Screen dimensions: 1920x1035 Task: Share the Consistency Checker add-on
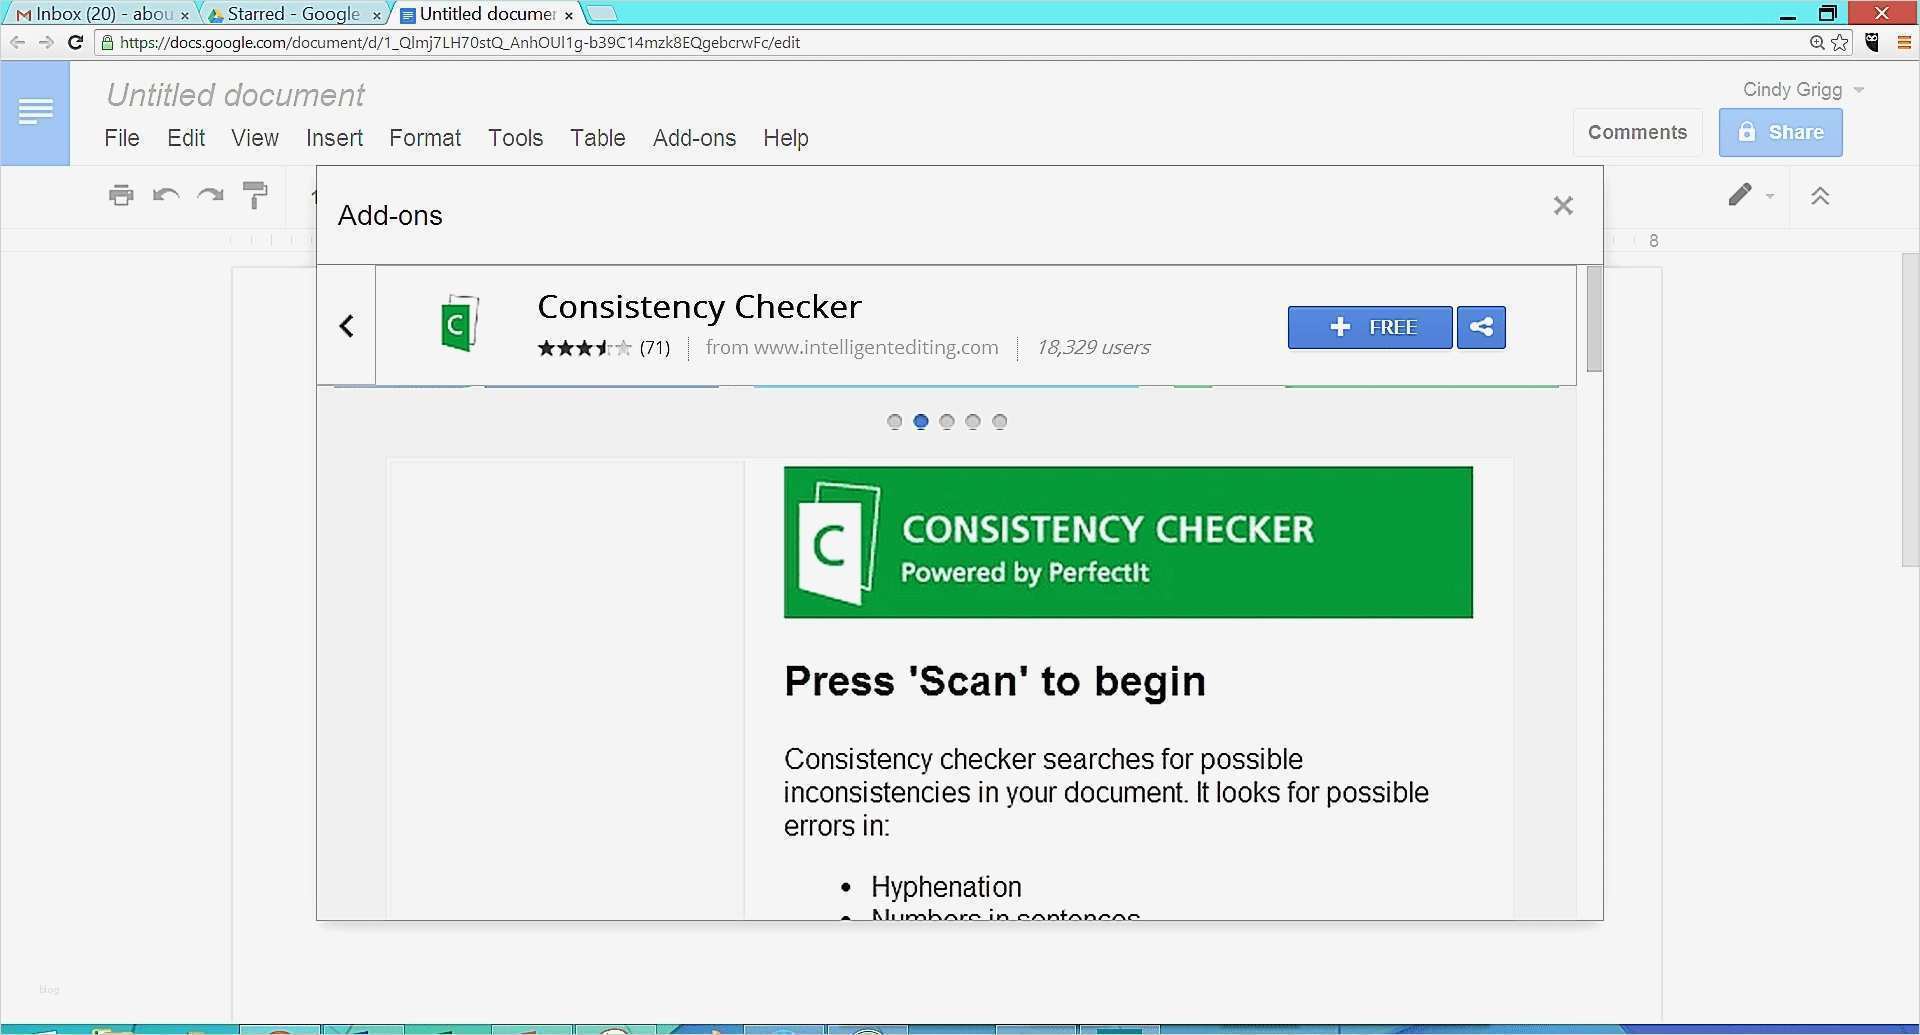[1481, 327]
